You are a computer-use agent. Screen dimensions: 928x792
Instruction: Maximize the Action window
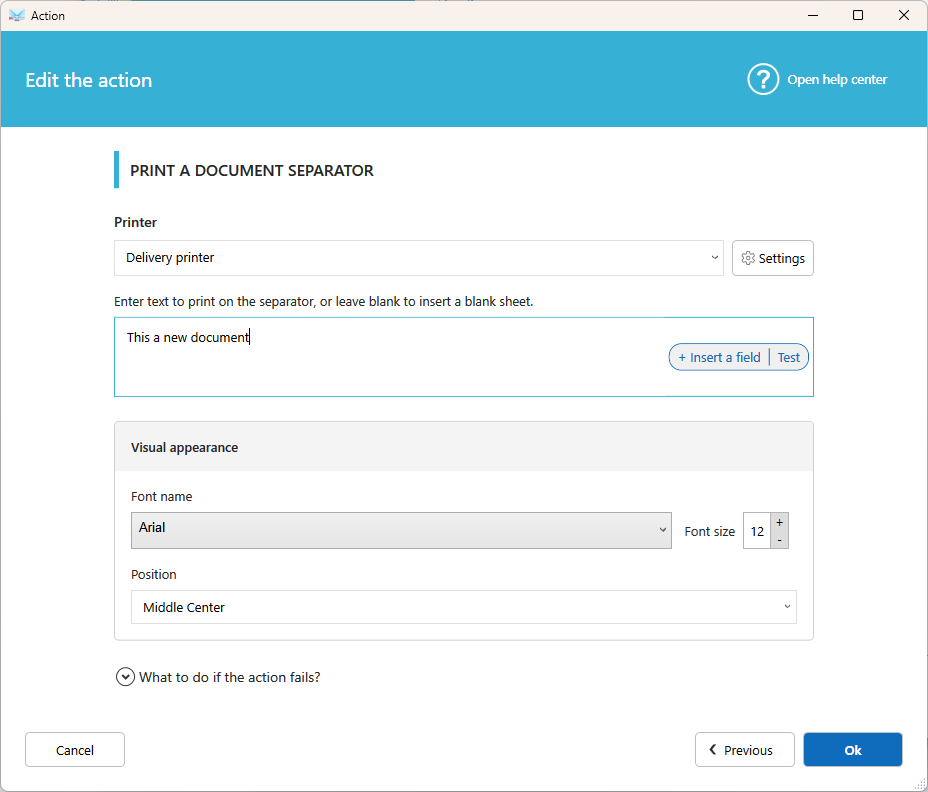(x=858, y=15)
